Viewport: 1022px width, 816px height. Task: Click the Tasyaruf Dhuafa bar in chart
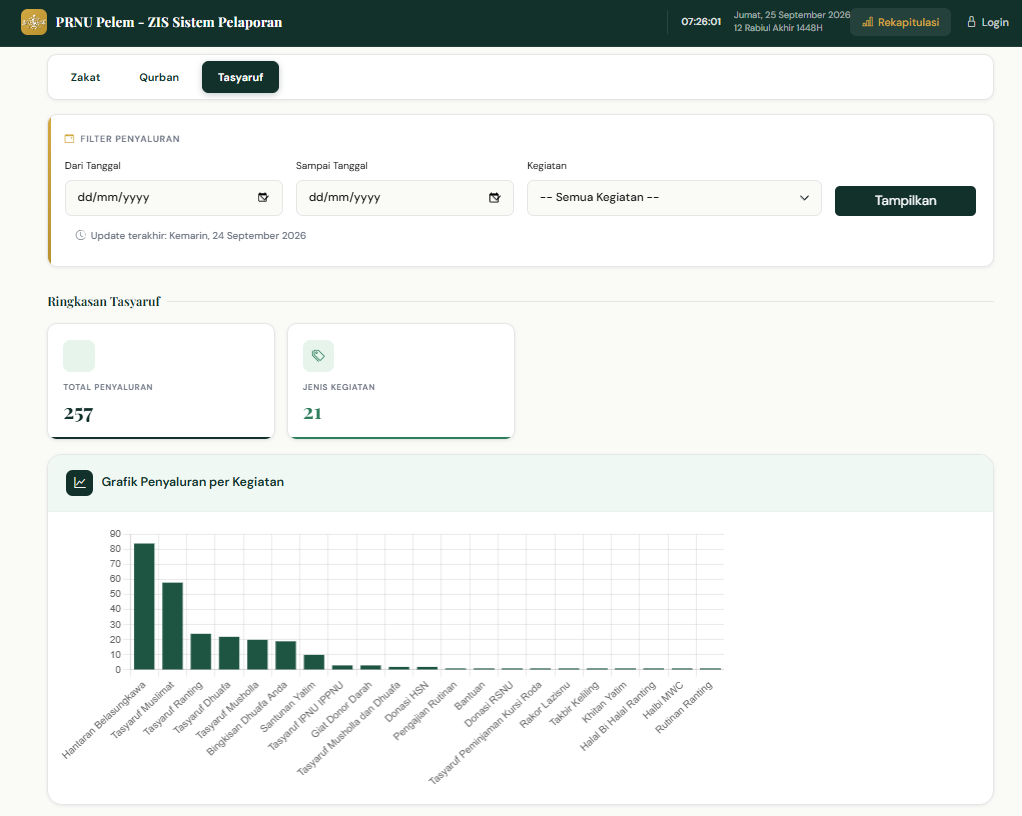coord(229,653)
